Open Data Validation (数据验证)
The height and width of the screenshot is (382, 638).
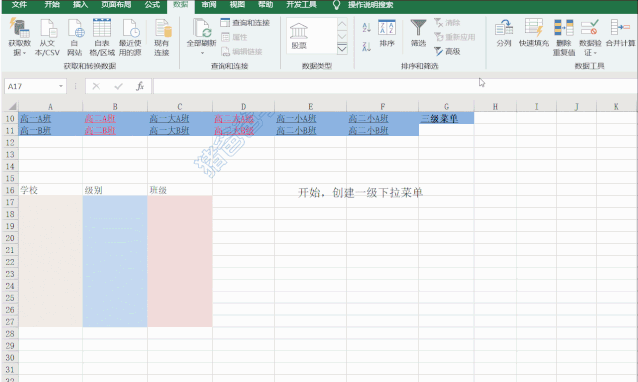click(590, 37)
